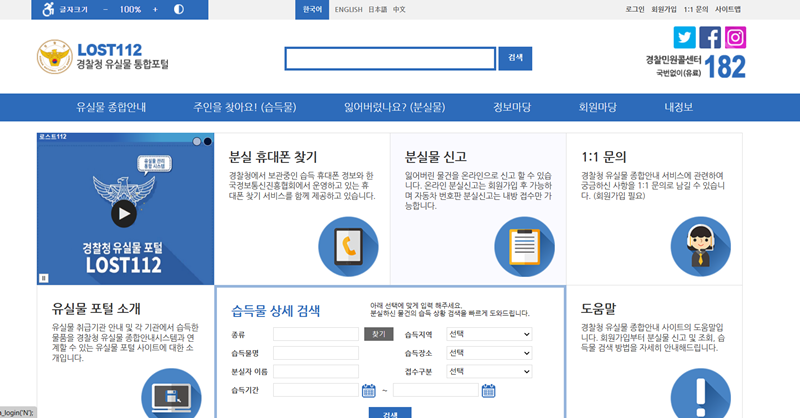Click the main search text field
The image size is (800, 418).
[x=390, y=59]
